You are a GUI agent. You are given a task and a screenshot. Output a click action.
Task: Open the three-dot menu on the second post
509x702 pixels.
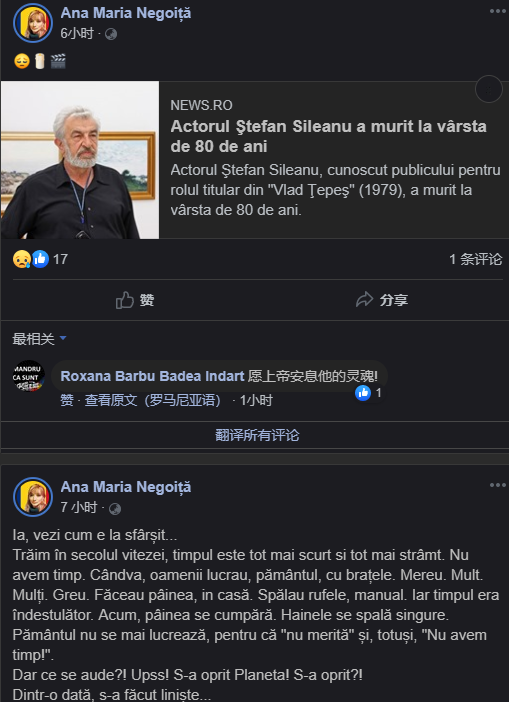497,485
